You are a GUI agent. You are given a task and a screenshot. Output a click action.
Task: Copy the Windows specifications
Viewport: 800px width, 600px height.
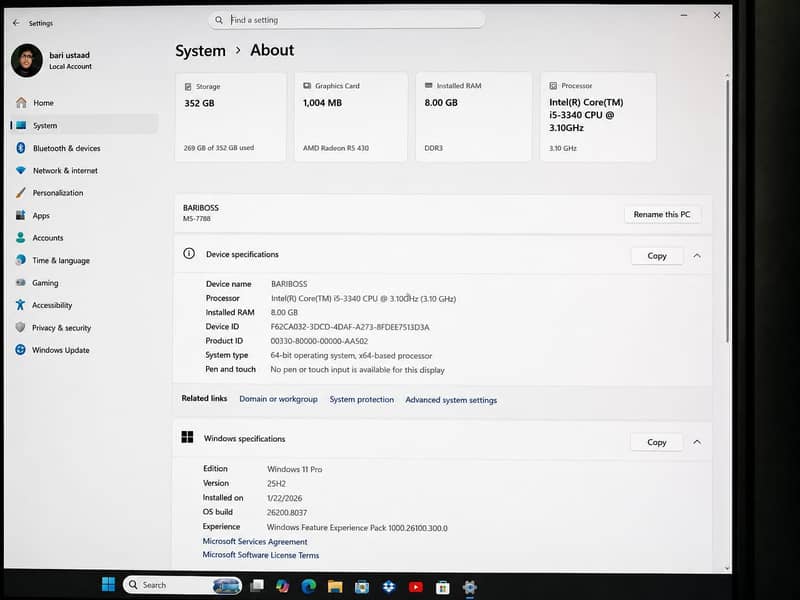pyautogui.click(x=657, y=442)
